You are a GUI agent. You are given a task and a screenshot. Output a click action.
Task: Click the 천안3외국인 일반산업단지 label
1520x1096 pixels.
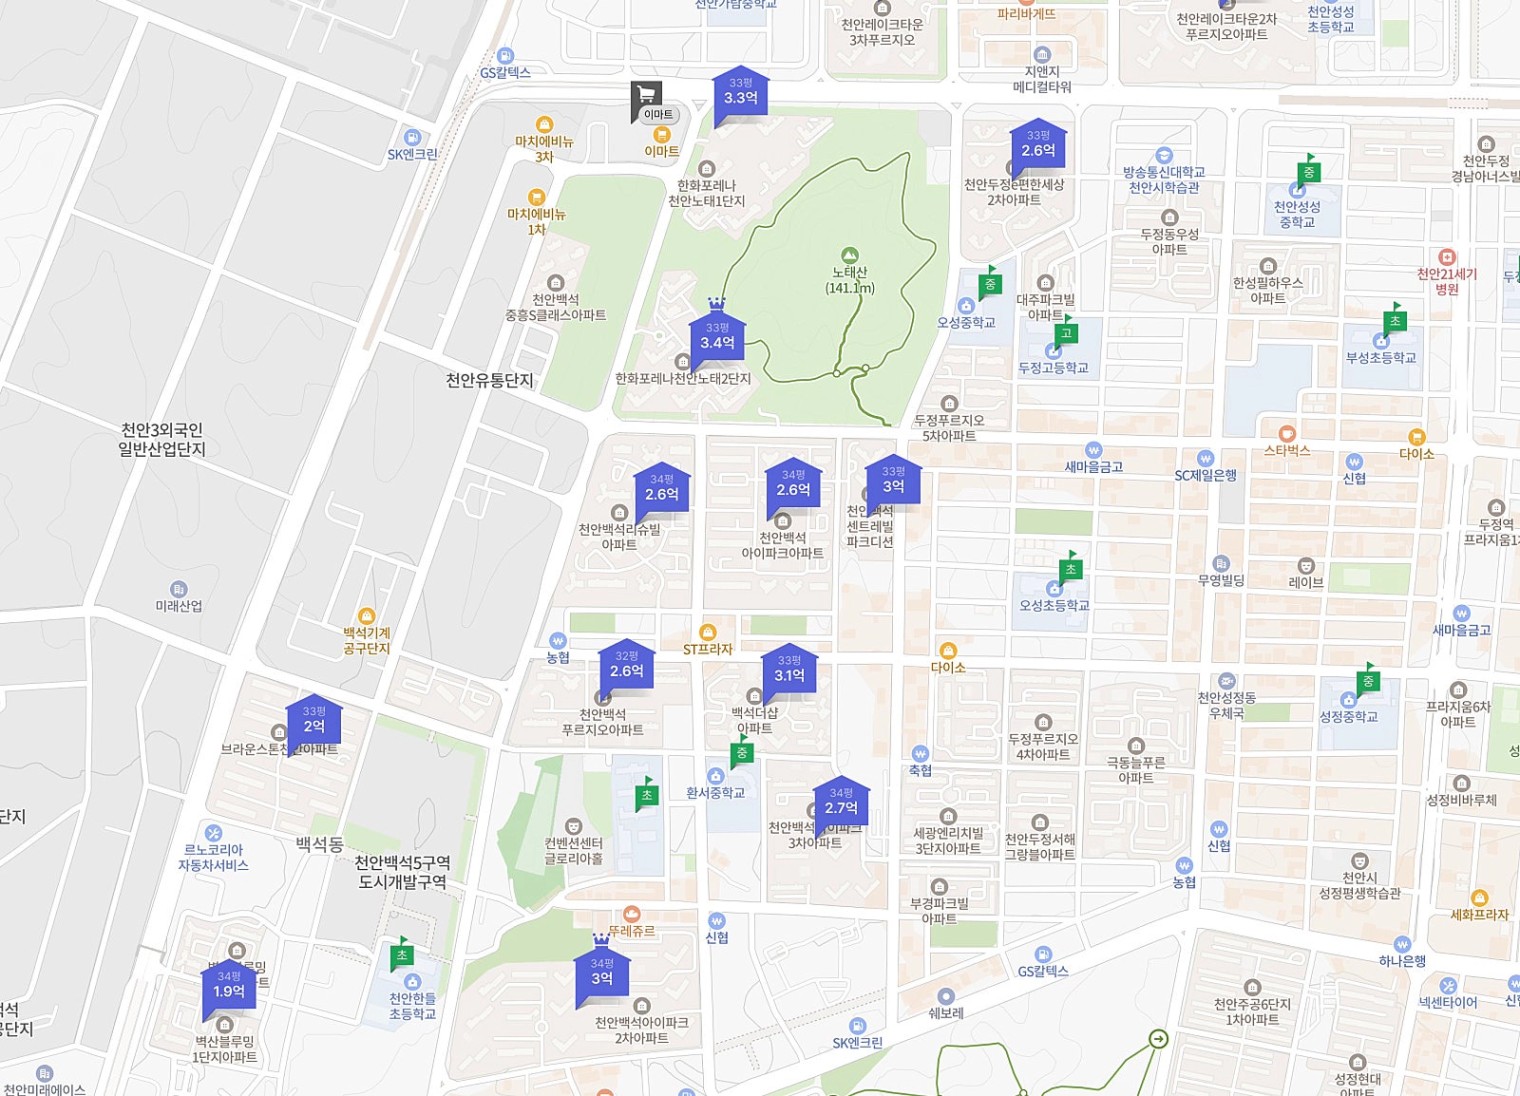click(x=162, y=440)
